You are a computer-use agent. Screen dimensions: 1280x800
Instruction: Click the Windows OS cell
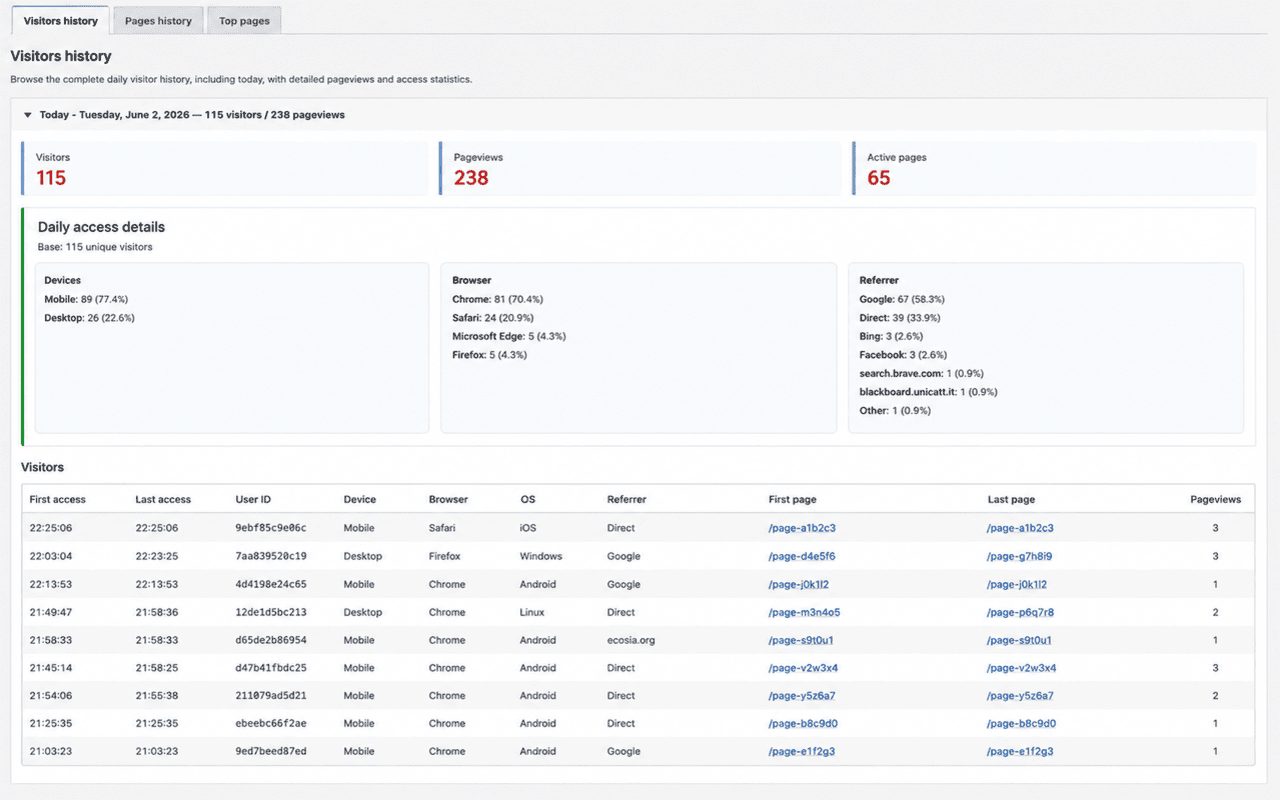pyautogui.click(x=541, y=556)
